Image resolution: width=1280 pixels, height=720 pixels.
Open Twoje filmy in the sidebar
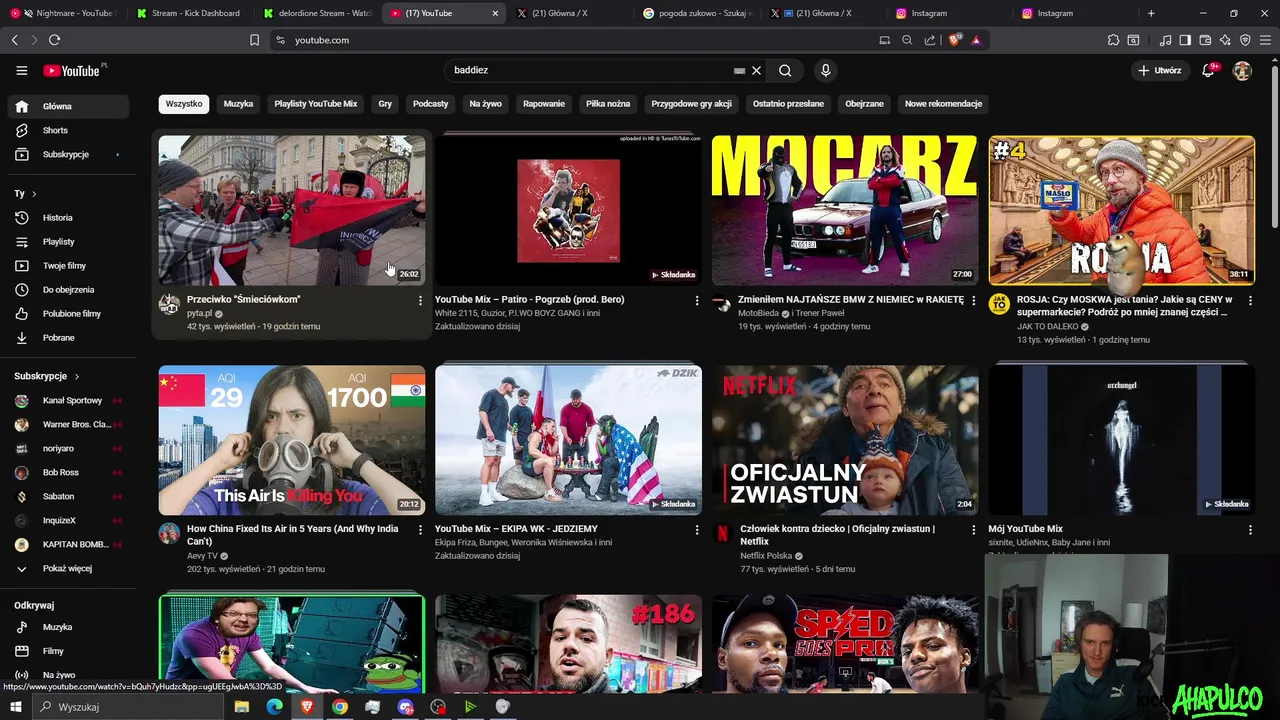[x=68, y=265]
